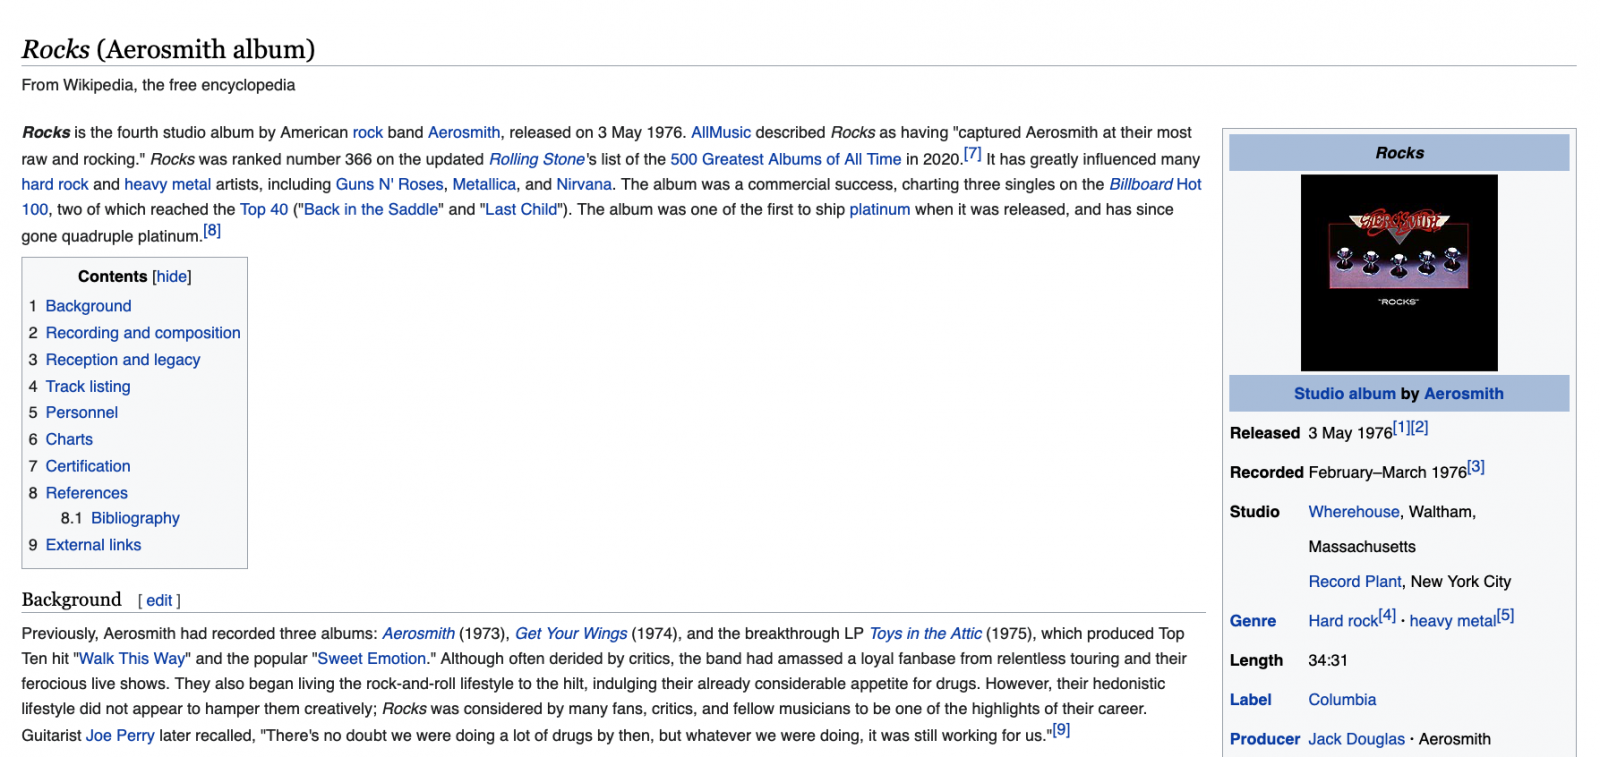Viewport: 1600px width, 757px height.
Task: Open citation footnote 7
Action: (972, 155)
